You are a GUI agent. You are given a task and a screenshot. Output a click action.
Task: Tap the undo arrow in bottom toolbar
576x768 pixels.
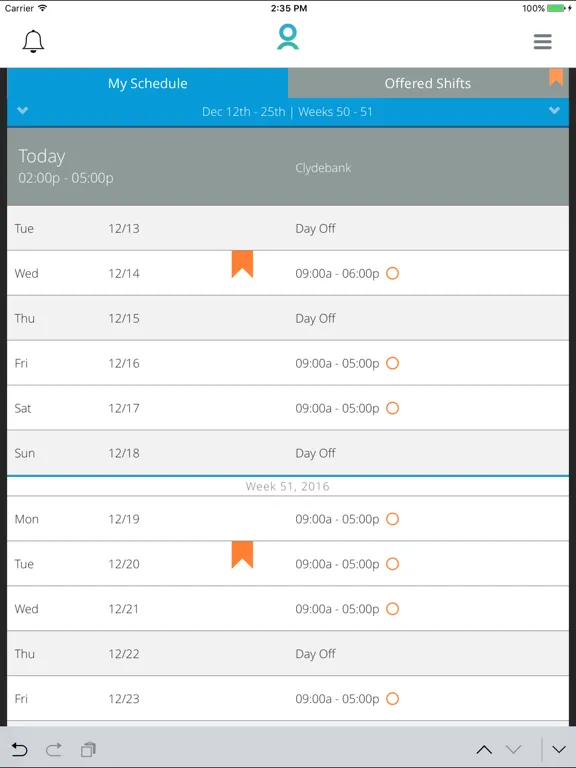pyautogui.click(x=19, y=749)
